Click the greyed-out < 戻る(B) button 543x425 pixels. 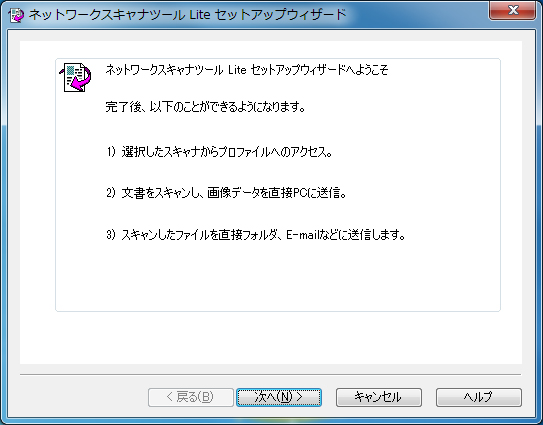coord(190,397)
